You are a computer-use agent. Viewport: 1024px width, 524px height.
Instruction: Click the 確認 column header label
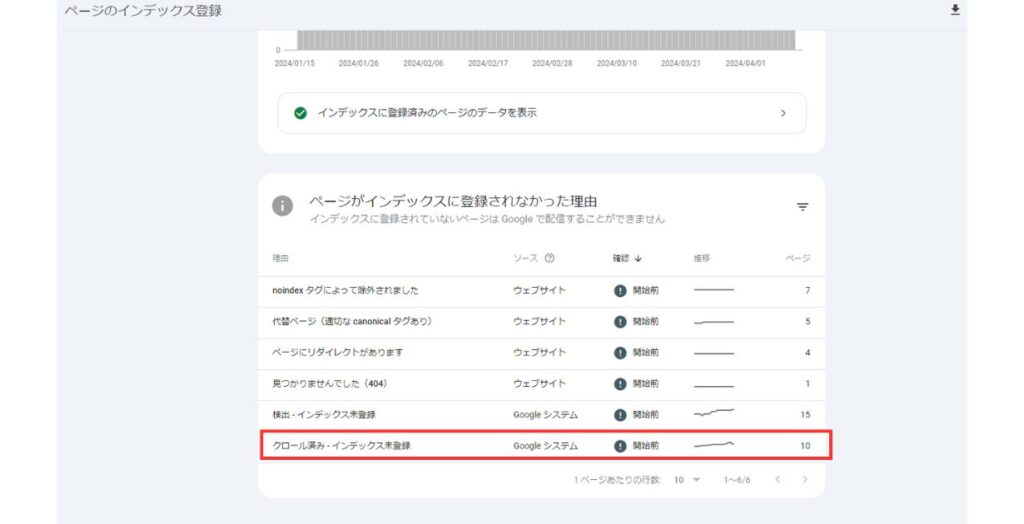pos(620,258)
